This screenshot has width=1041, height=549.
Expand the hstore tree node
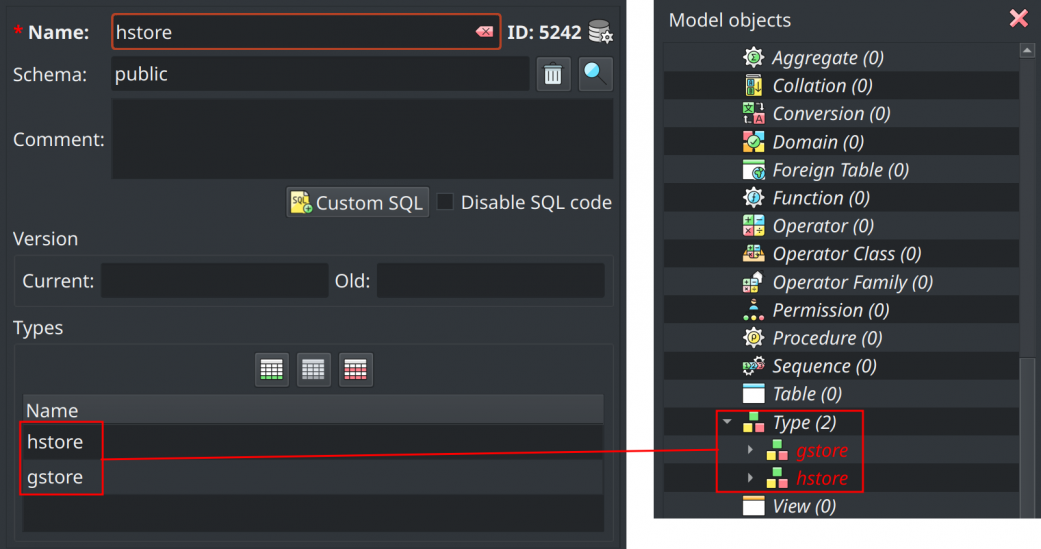point(750,478)
